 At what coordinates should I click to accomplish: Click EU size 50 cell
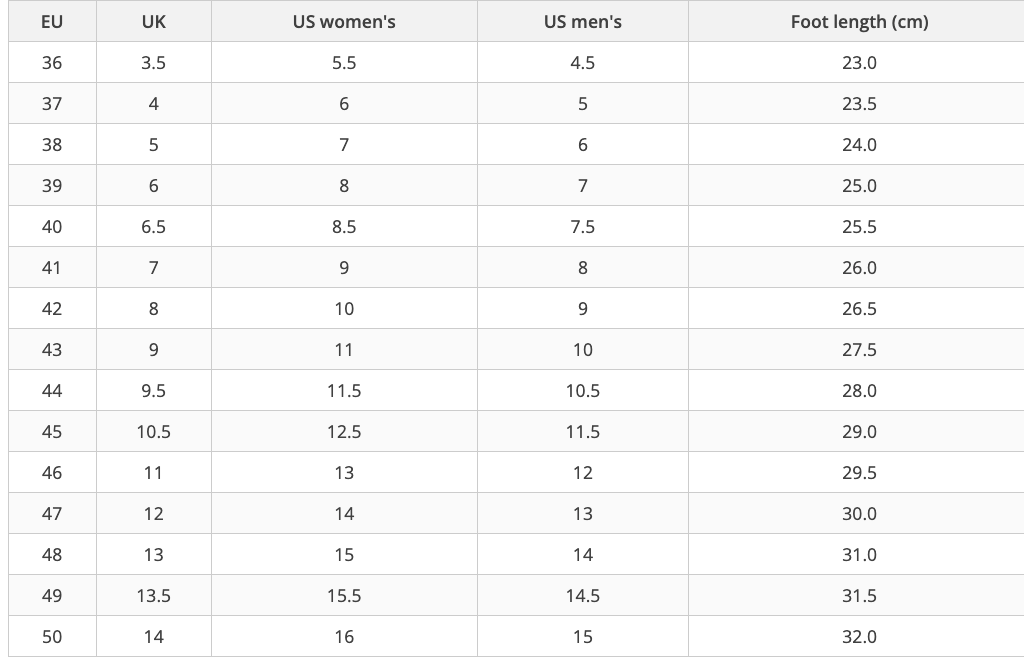52,637
